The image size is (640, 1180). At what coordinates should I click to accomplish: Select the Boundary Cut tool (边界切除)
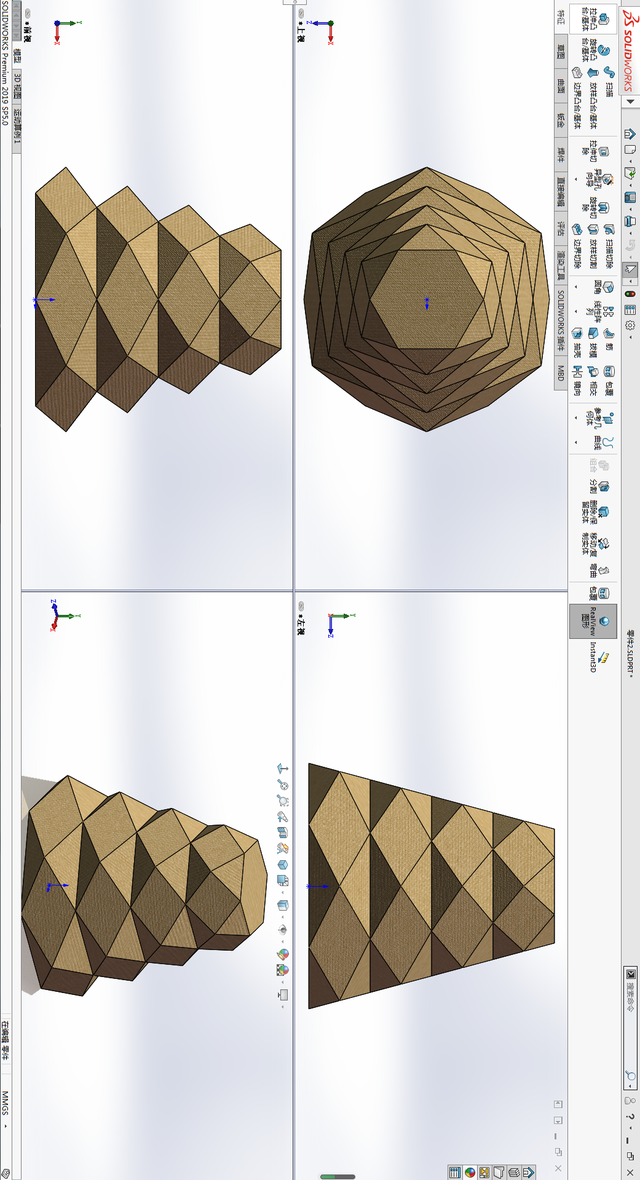point(578,246)
